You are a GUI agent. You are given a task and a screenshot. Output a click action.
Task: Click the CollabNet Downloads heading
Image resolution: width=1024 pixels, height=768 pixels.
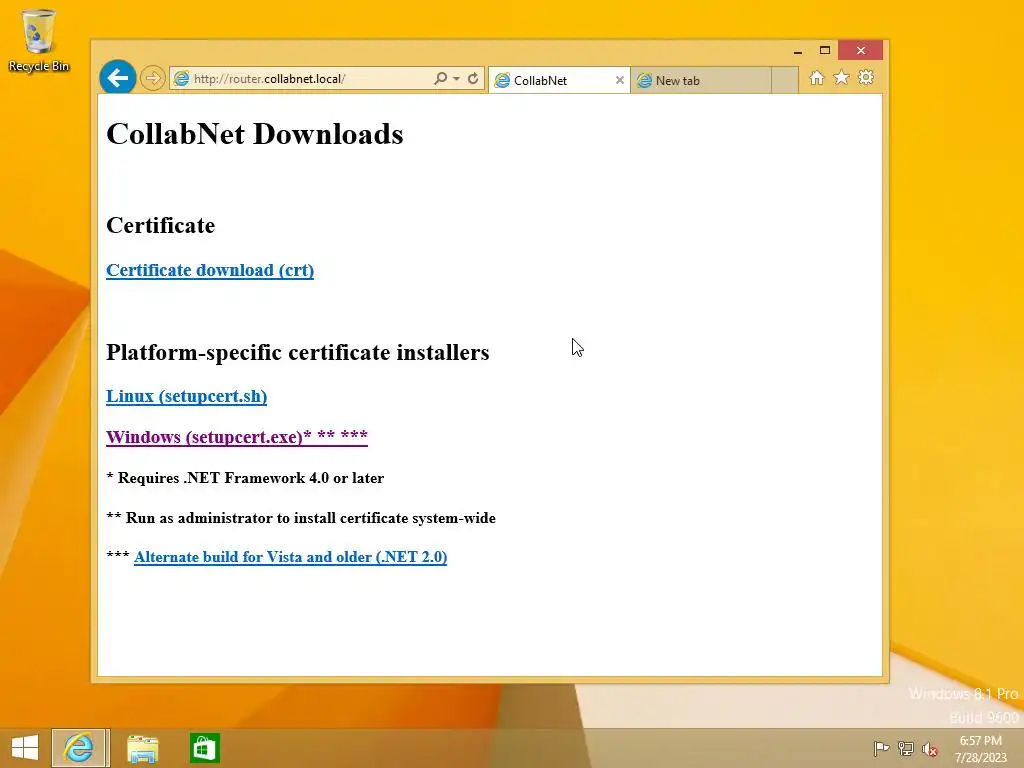(x=255, y=134)
